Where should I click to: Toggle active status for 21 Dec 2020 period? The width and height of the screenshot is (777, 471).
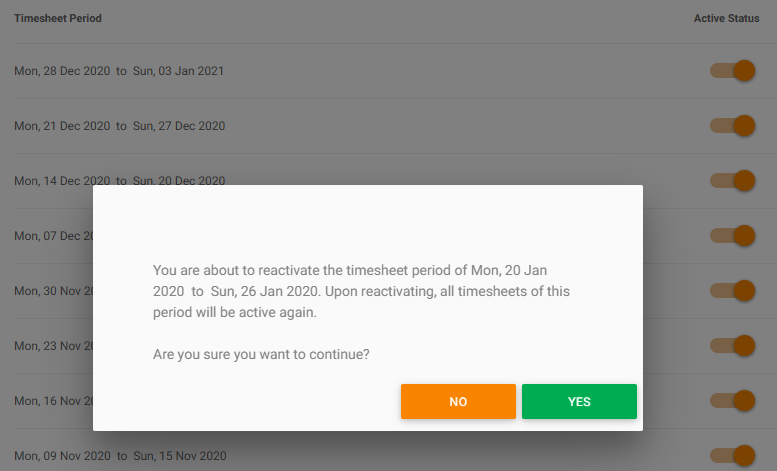pos(732,126)
